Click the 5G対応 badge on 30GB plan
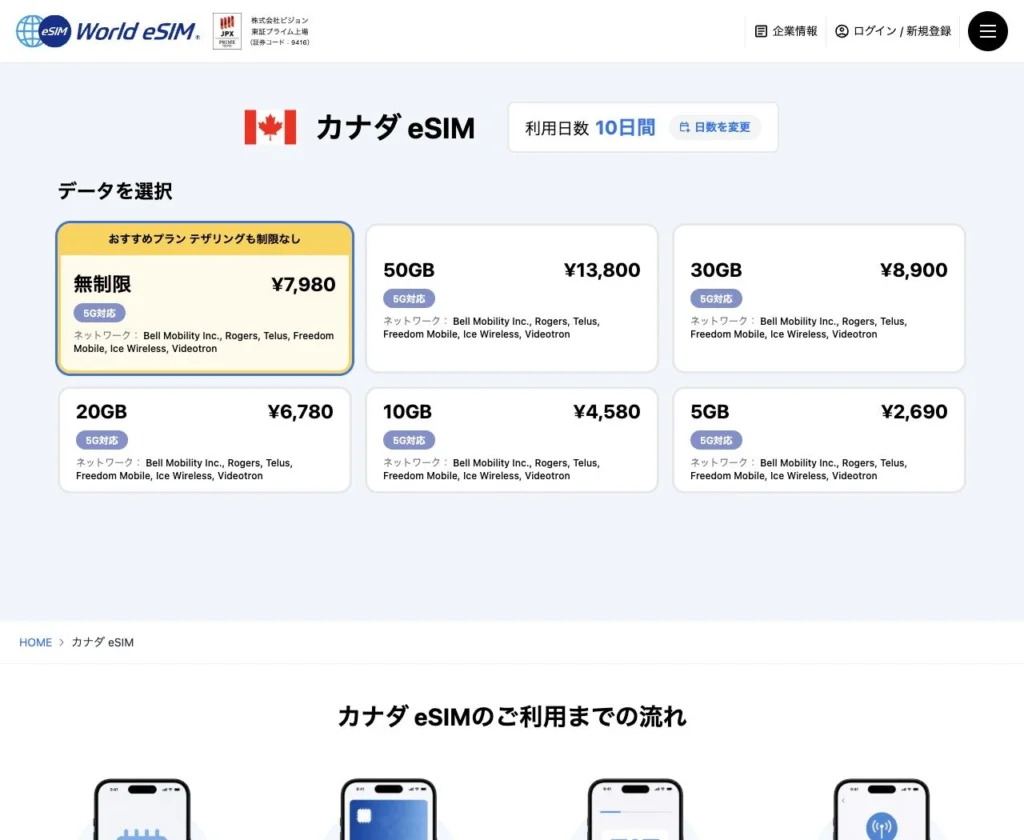 [716, 299]
